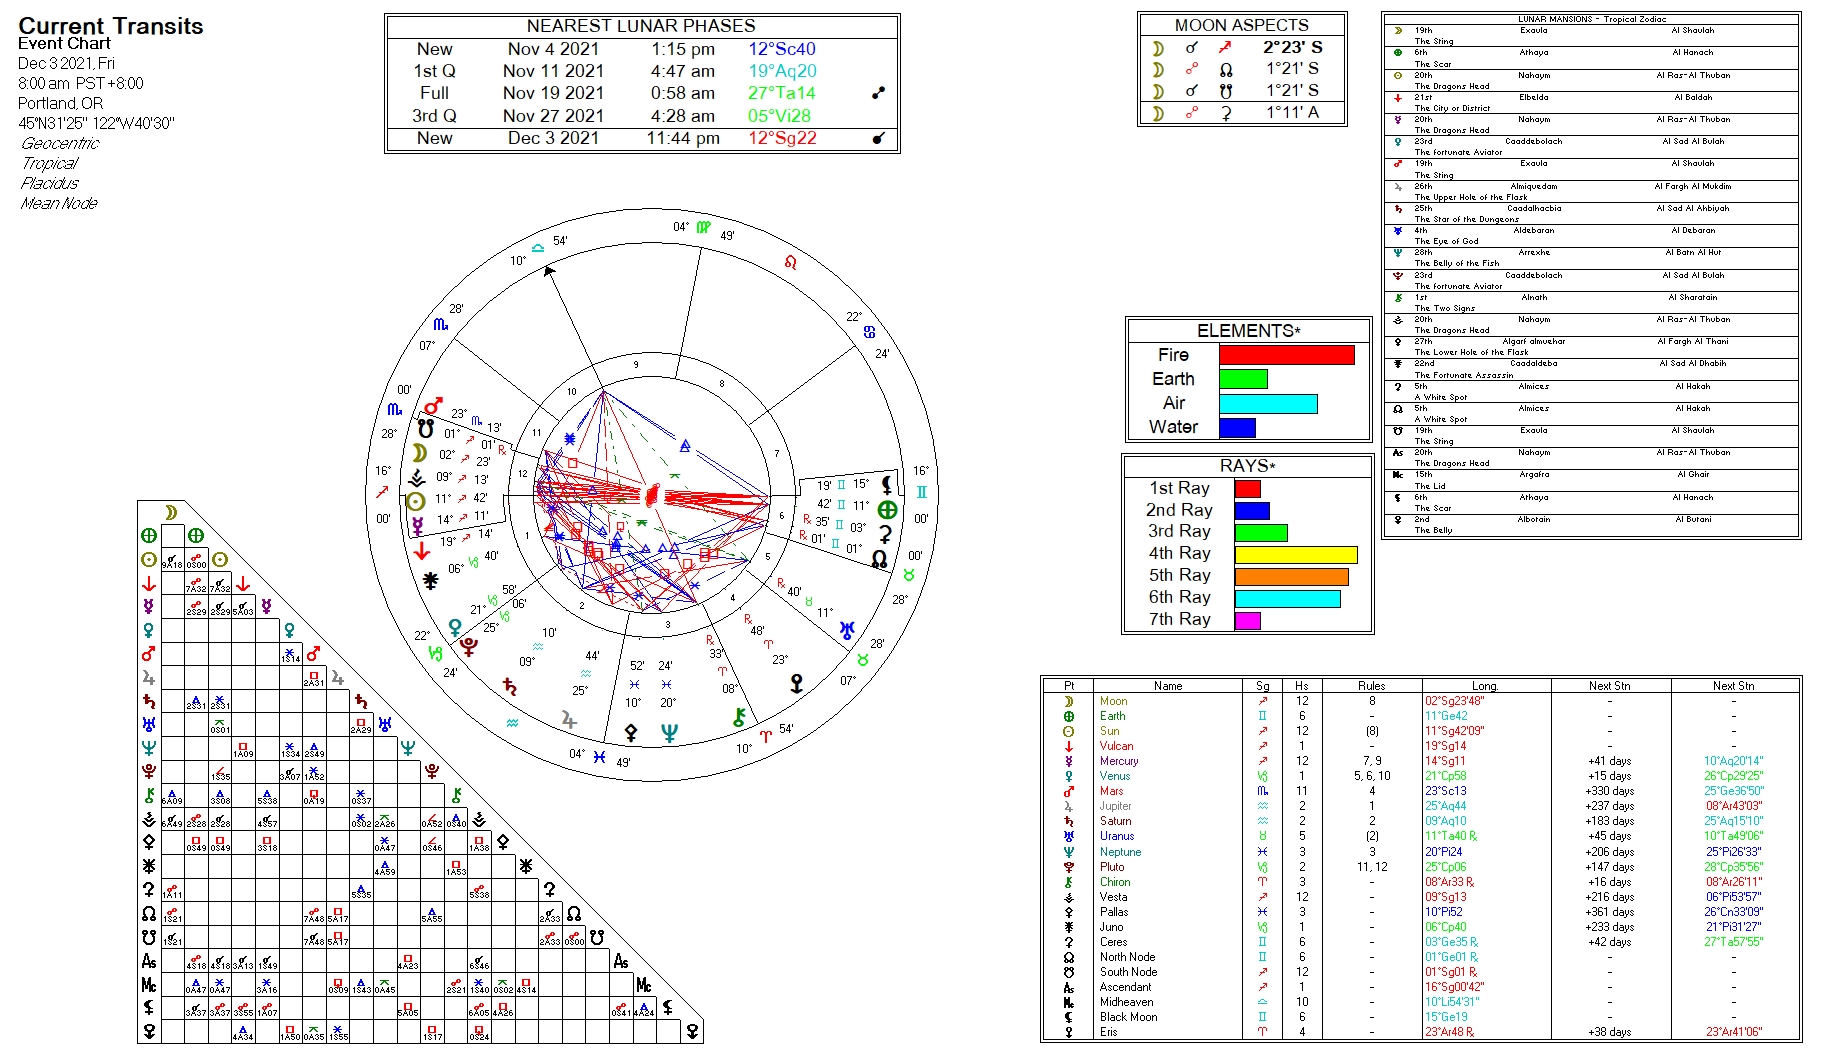Select the Jupiter glyph on the chart wheel
This screenshot has height=1053, width=1821.
click(569, 720)
